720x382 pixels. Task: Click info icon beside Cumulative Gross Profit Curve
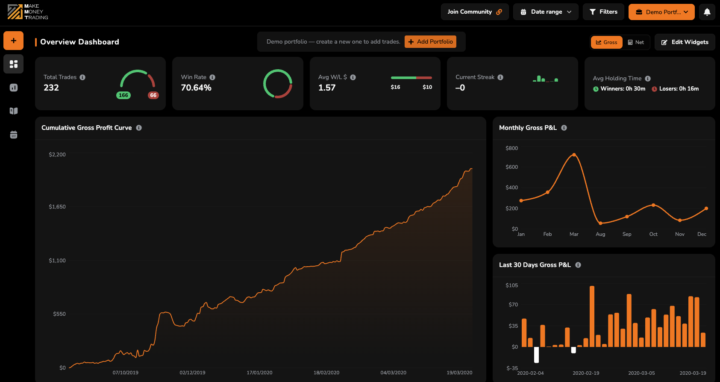point(139,128)
